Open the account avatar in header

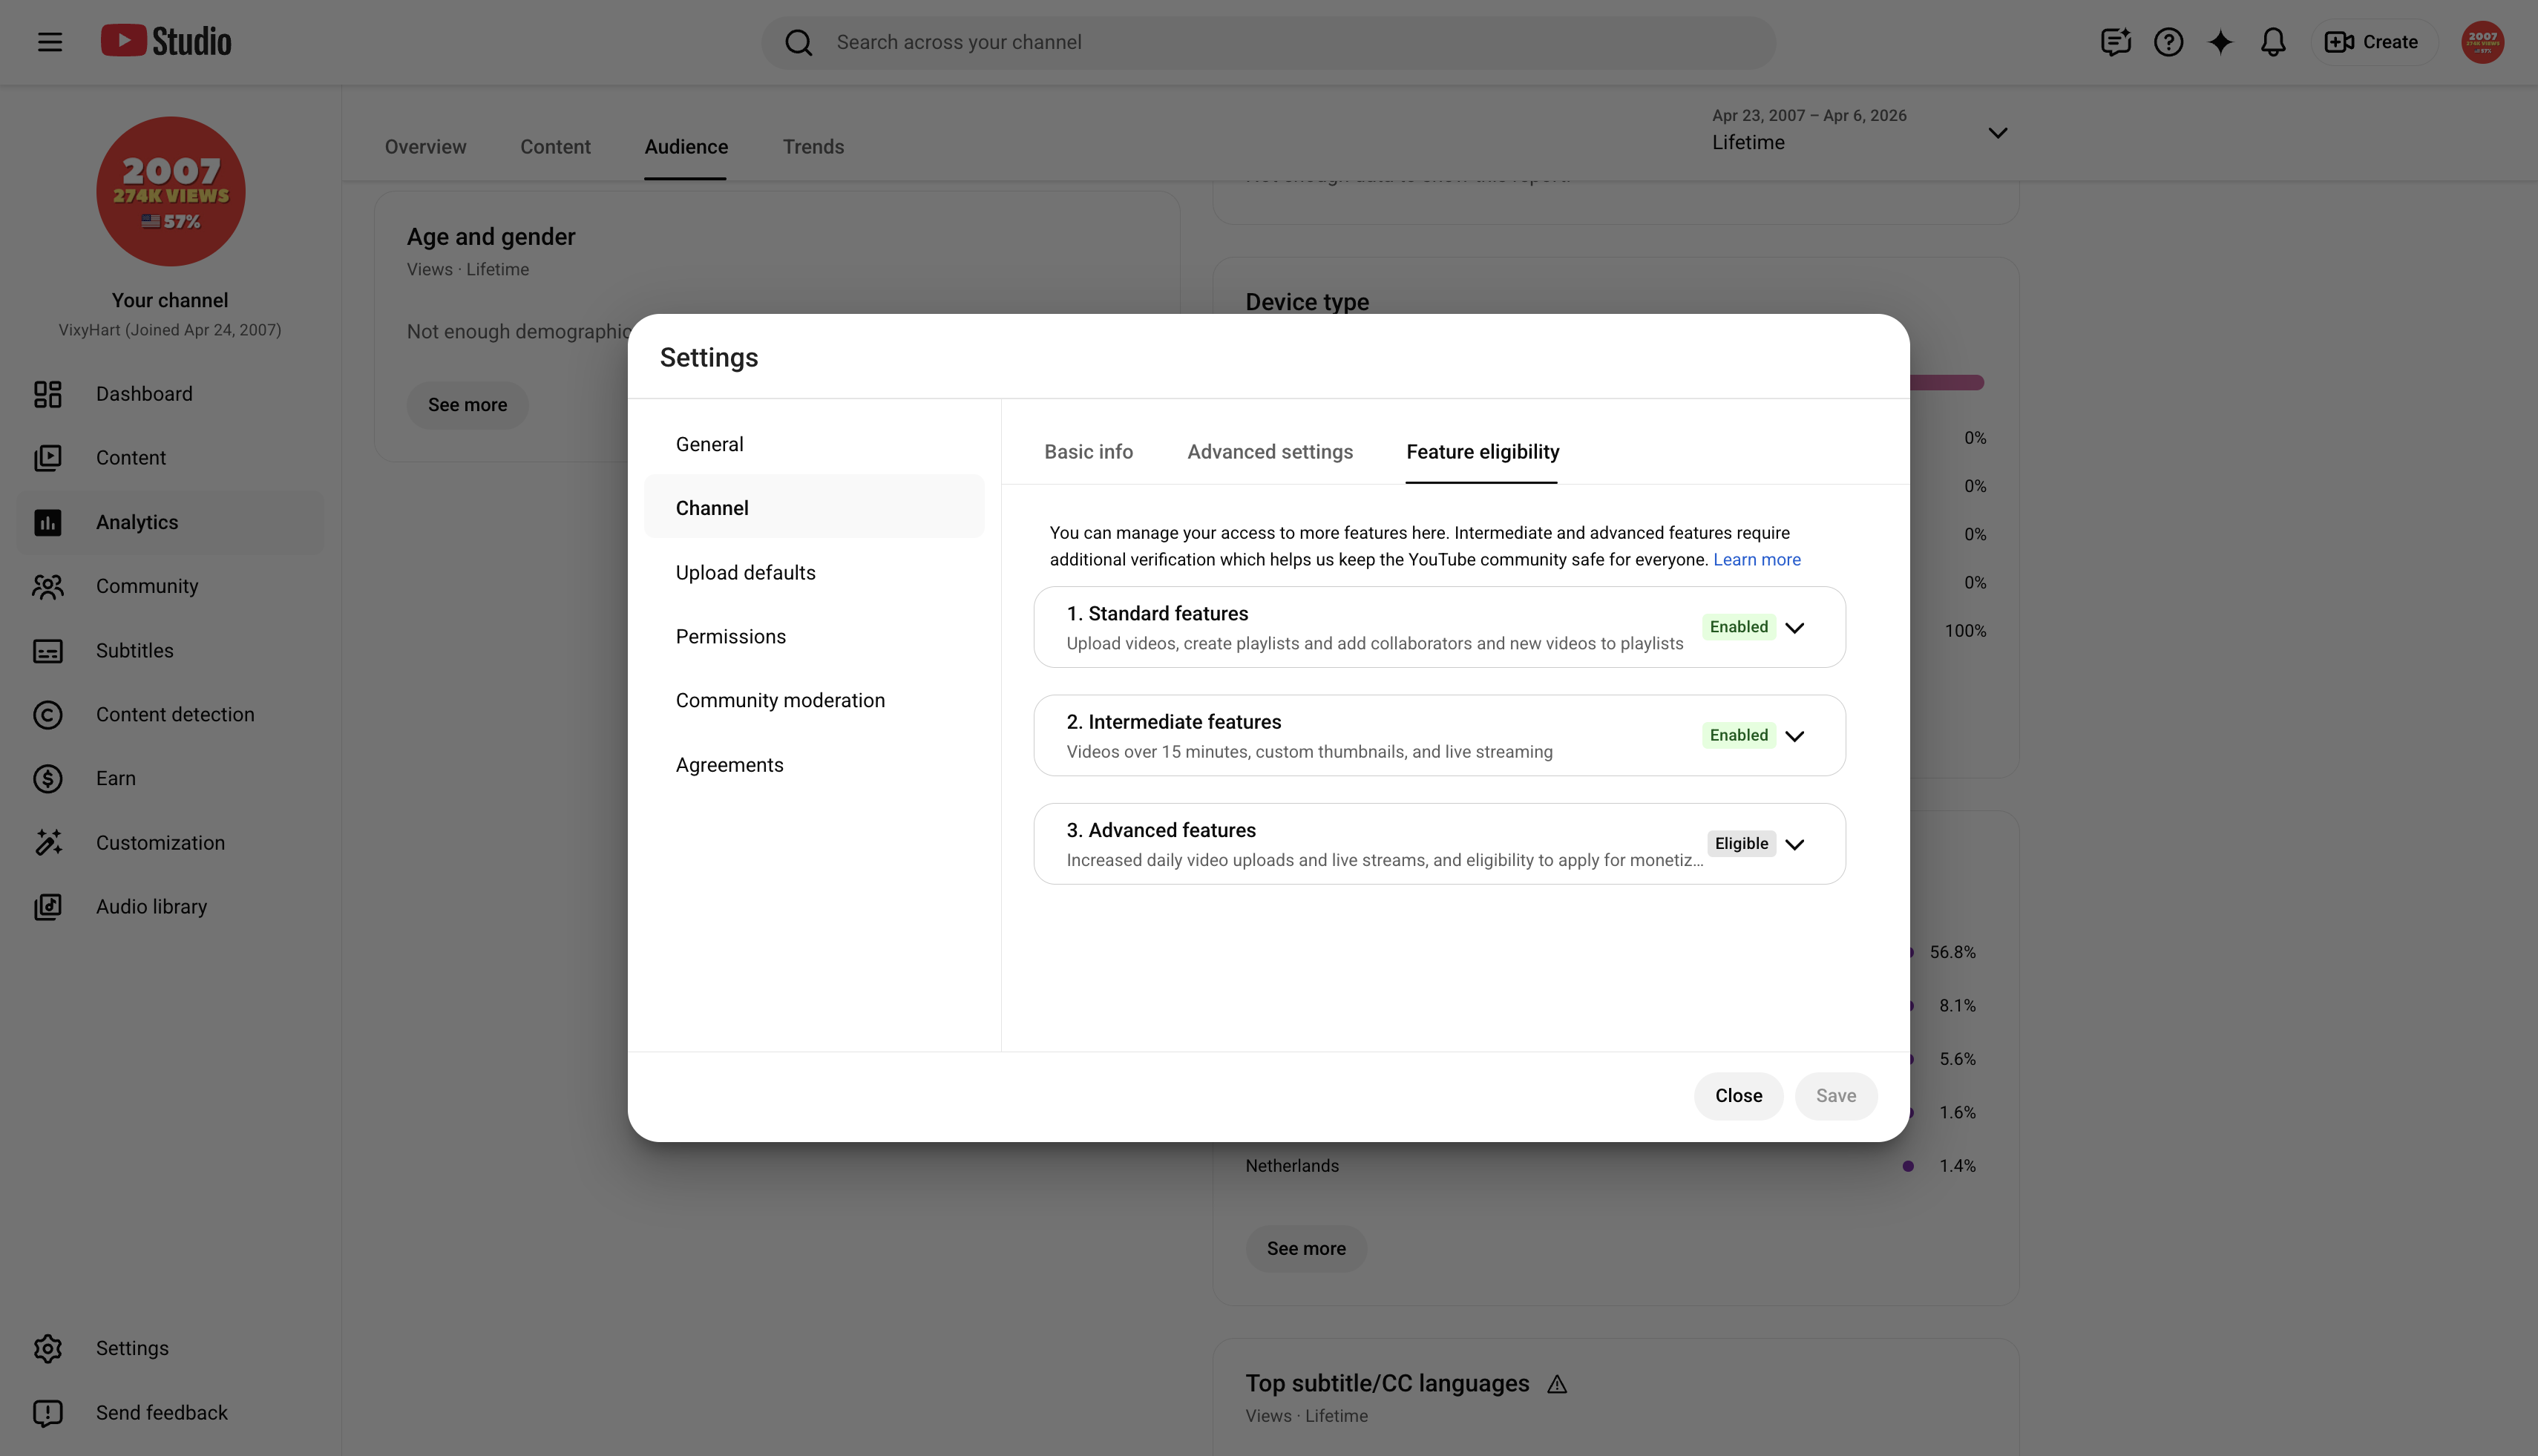click(2482, 42)
